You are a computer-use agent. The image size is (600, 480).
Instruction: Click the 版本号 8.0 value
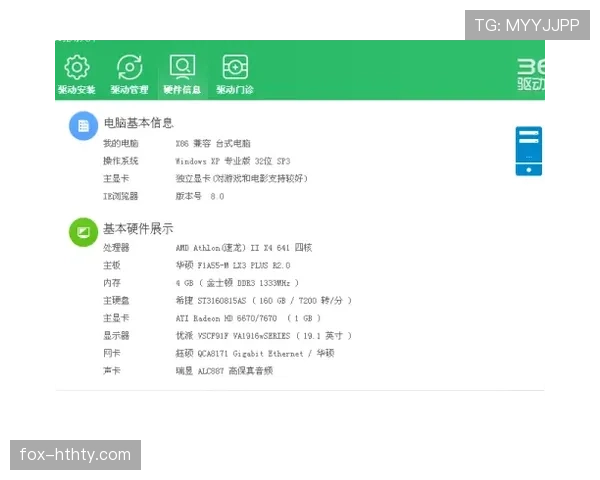(200, 196)
